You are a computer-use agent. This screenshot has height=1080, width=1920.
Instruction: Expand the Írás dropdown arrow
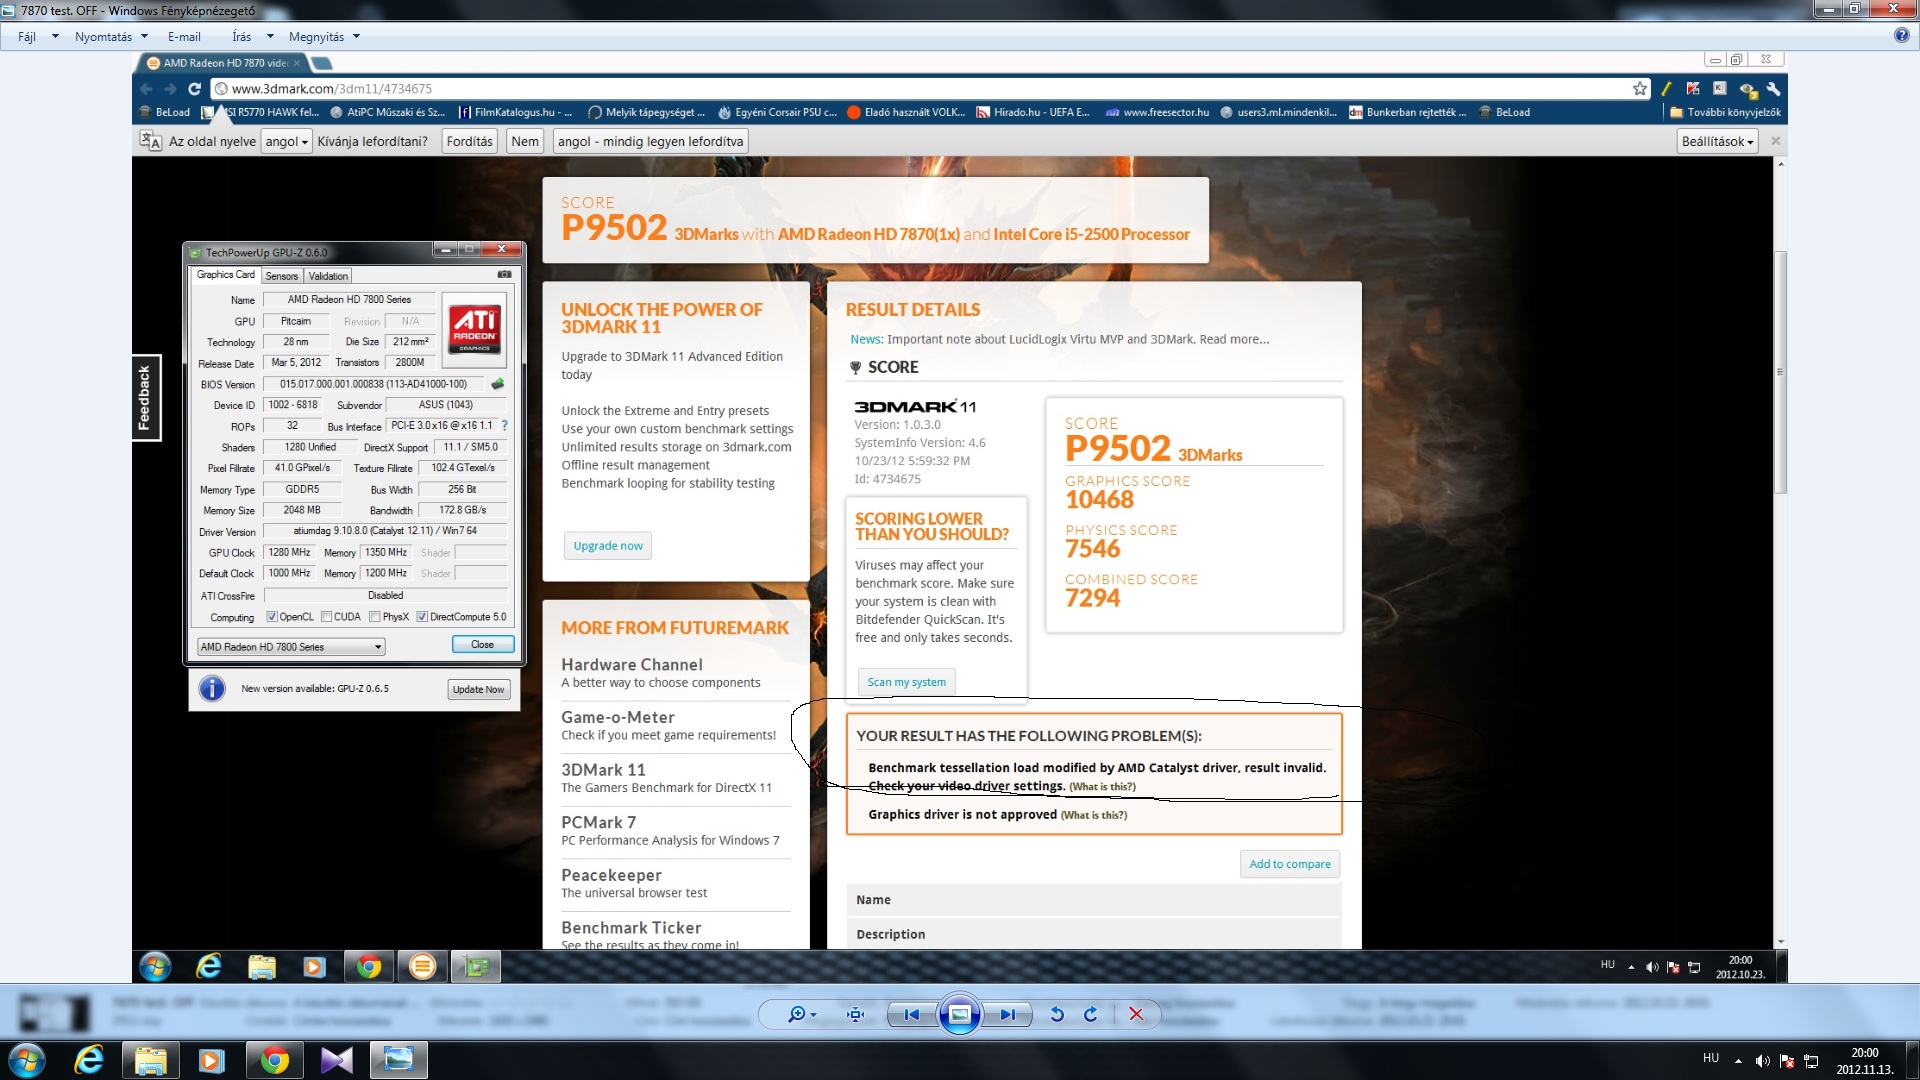tap(270, 37)
